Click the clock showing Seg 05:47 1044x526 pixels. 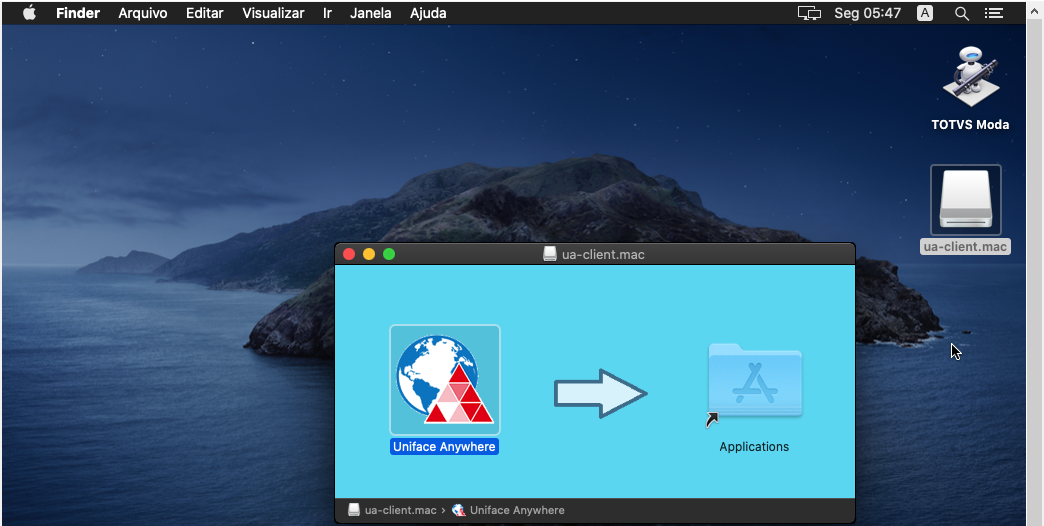868,13
